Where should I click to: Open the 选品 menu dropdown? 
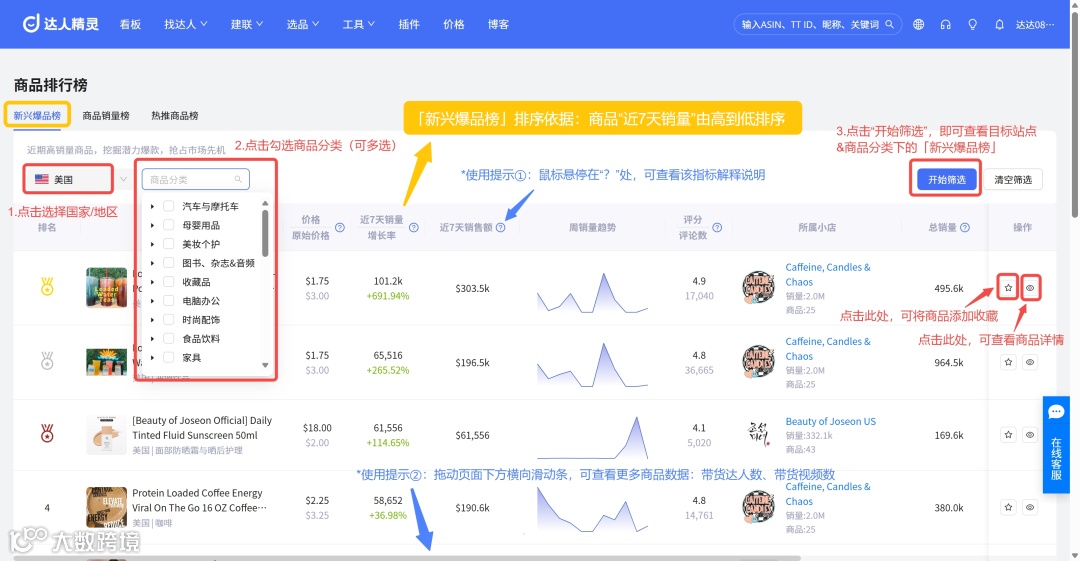[x=302, y=24]
